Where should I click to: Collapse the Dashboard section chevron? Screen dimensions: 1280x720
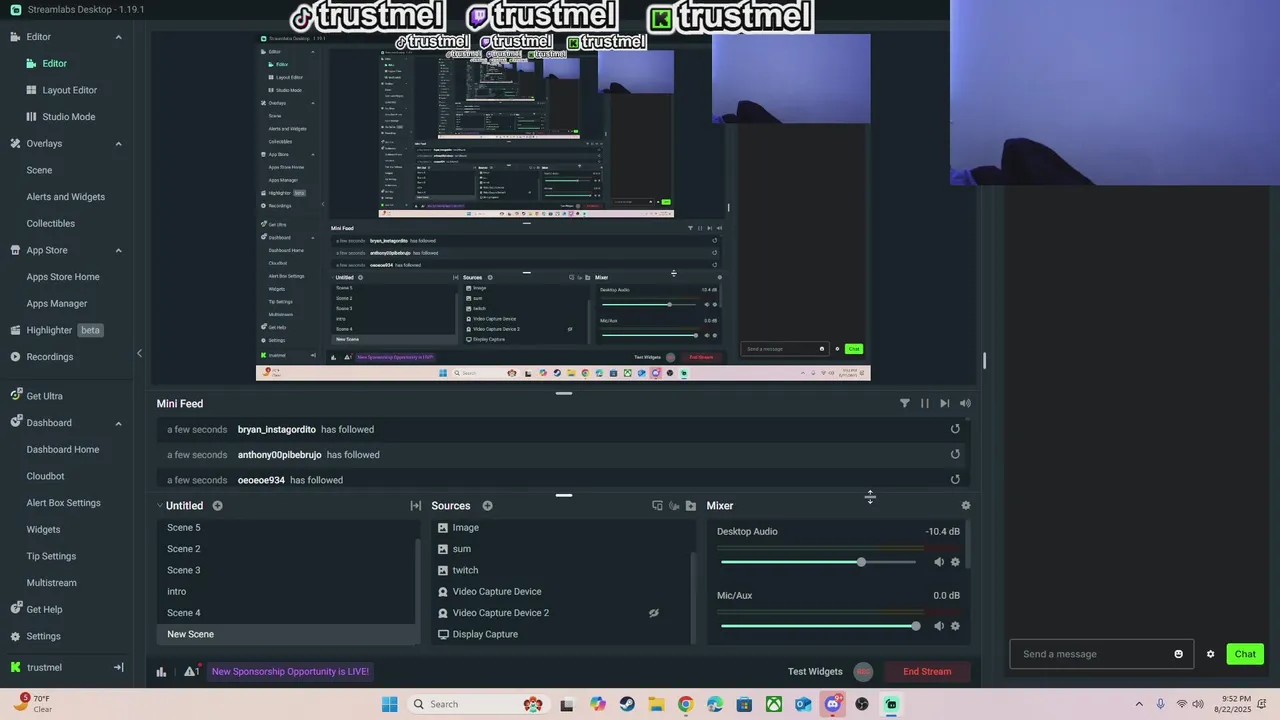pos(118,423)
